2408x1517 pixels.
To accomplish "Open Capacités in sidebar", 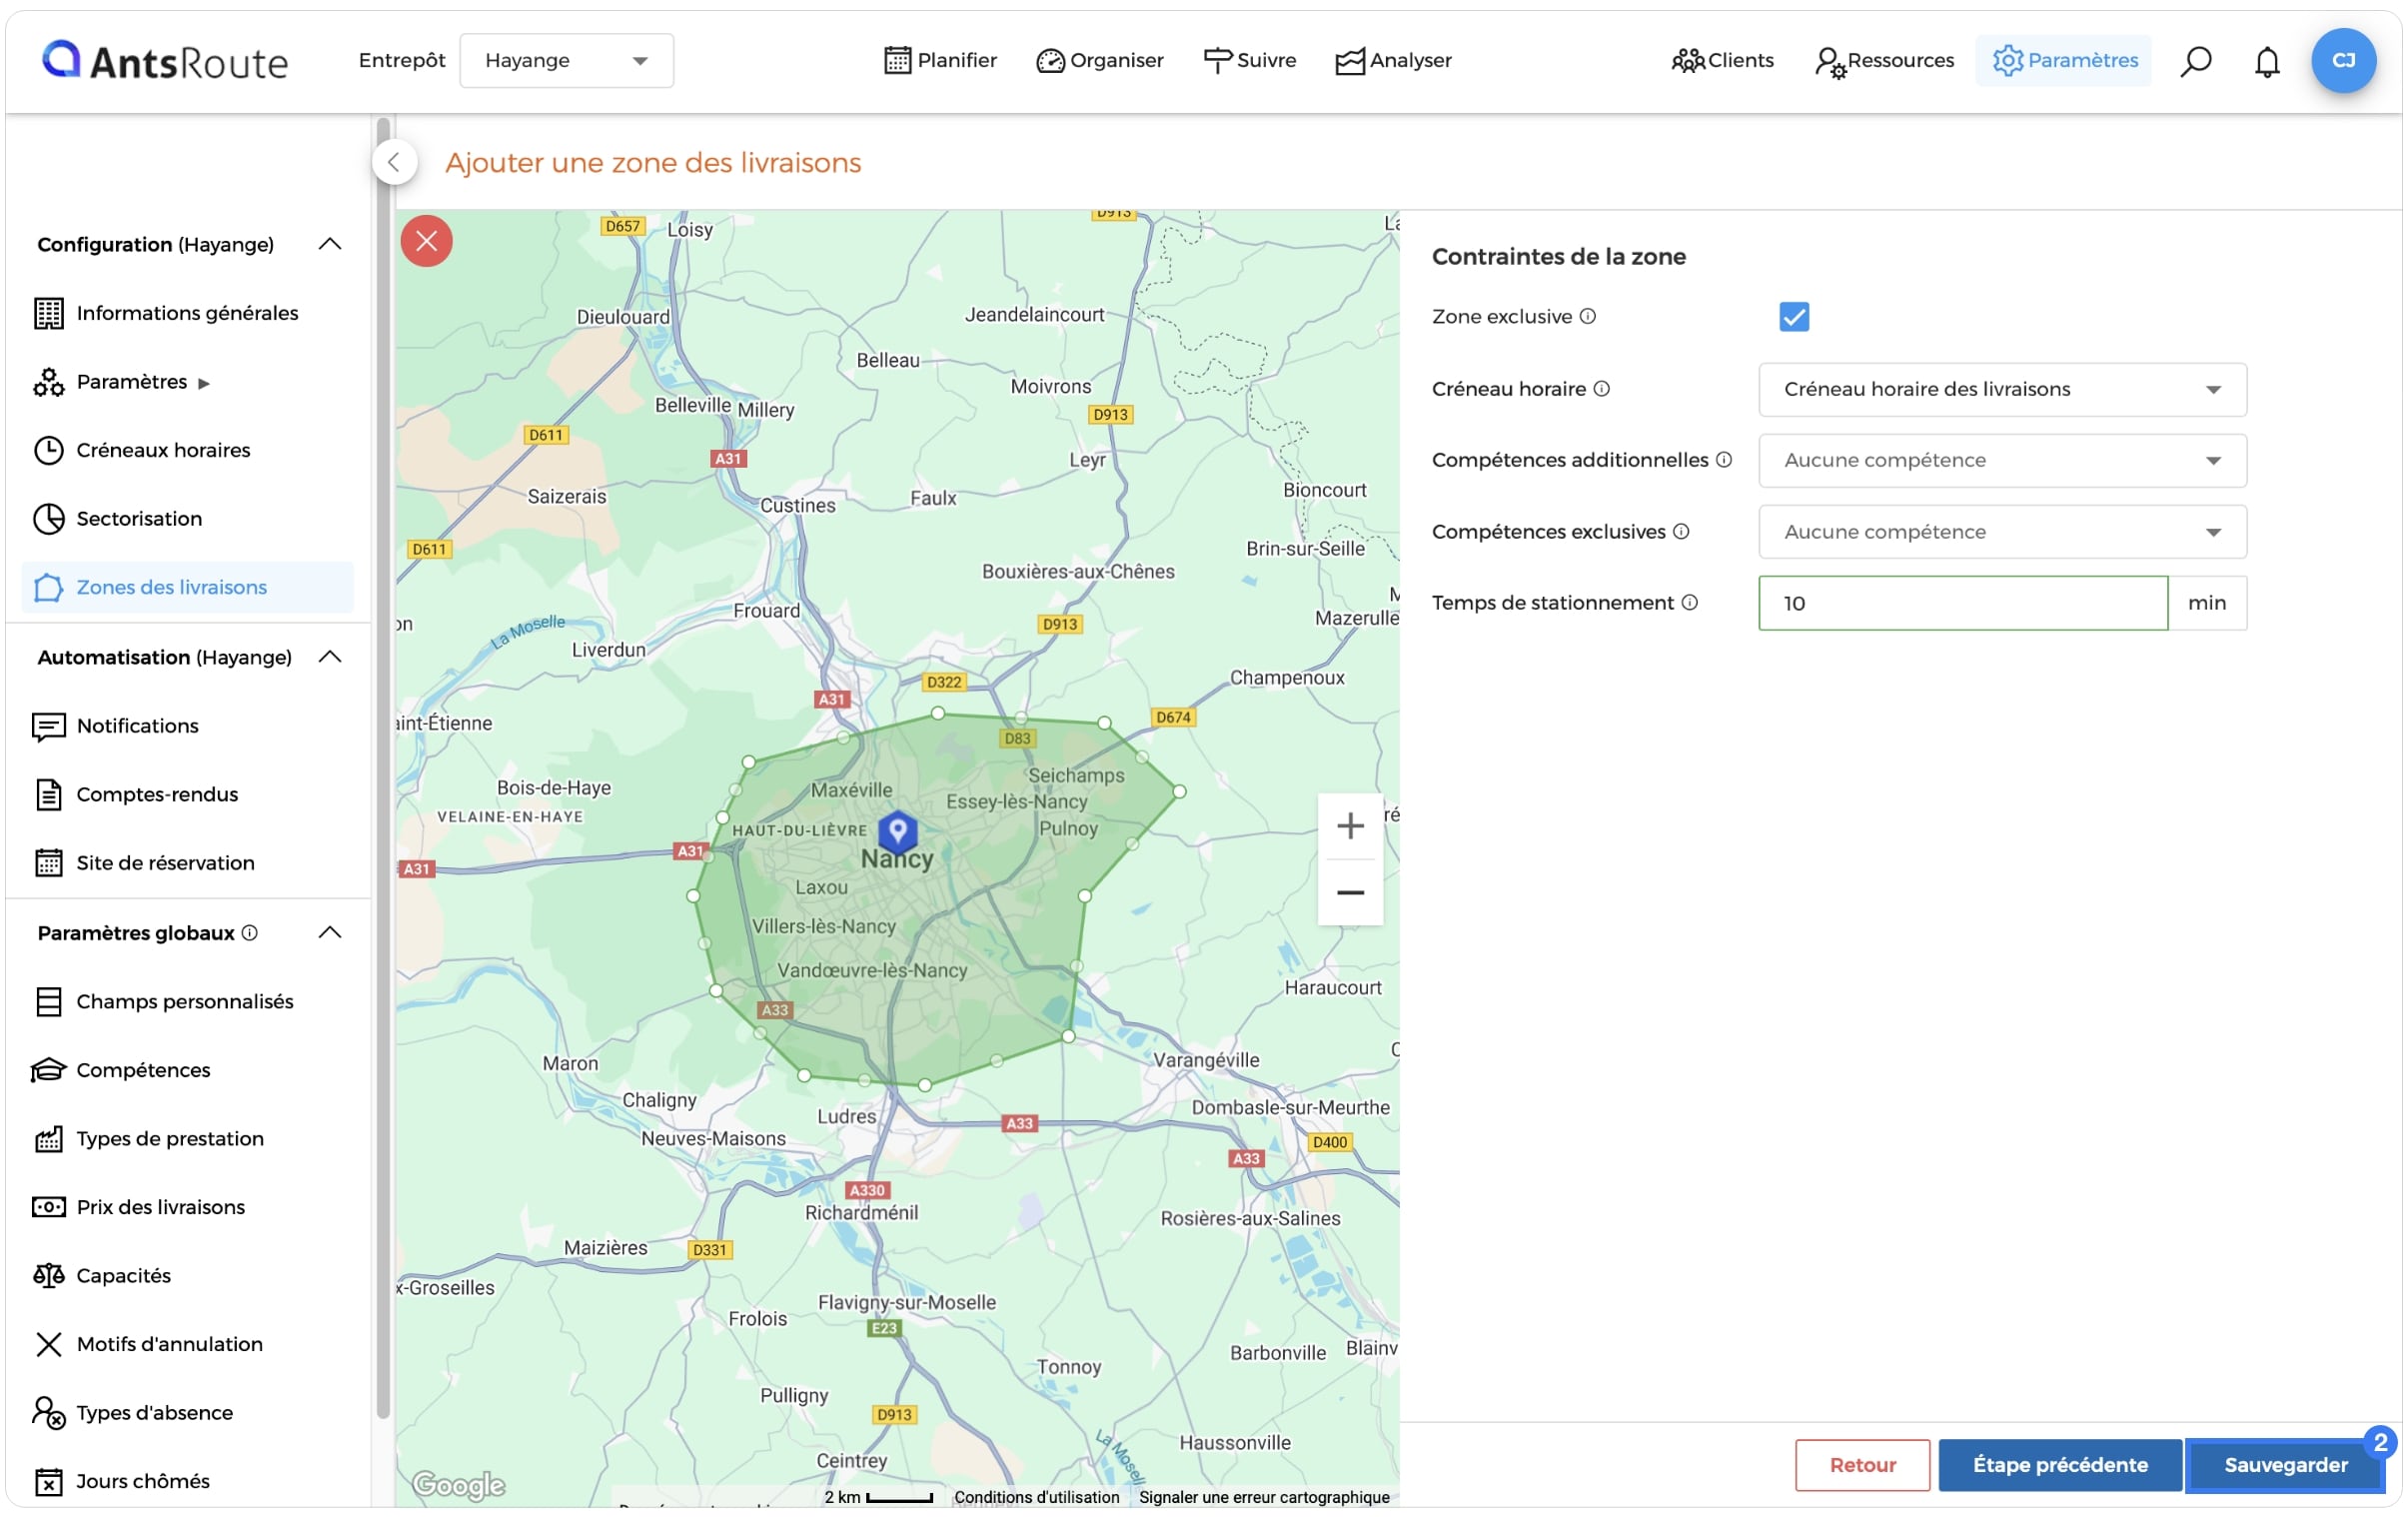I will click(x=187, y=1277).
